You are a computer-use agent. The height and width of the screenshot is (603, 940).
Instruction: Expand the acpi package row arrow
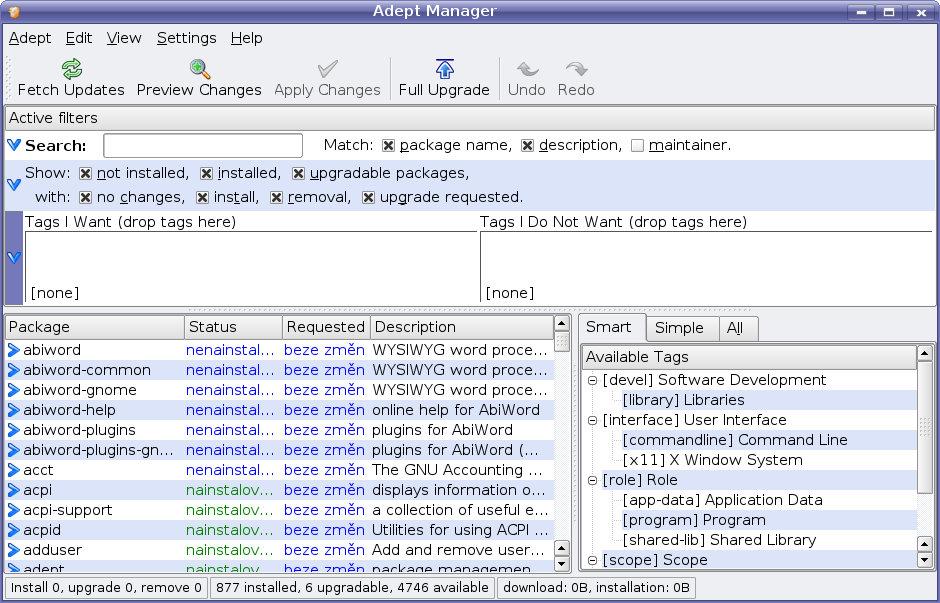[x=13, y=490]
